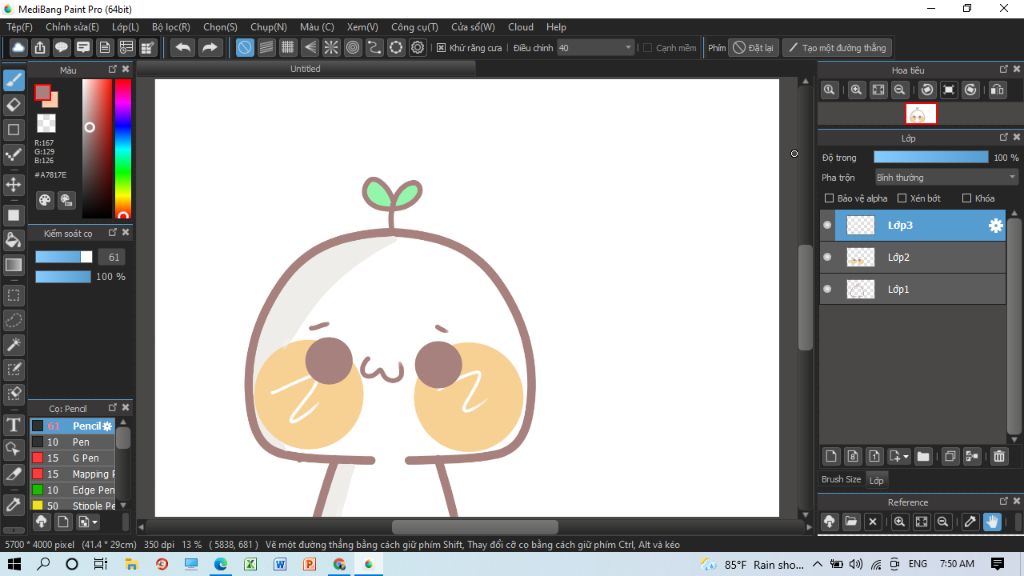Viewport: 1024px width, 576px height.
Task: Add a layer folder in the layer panel
Action: coord(923,456)
